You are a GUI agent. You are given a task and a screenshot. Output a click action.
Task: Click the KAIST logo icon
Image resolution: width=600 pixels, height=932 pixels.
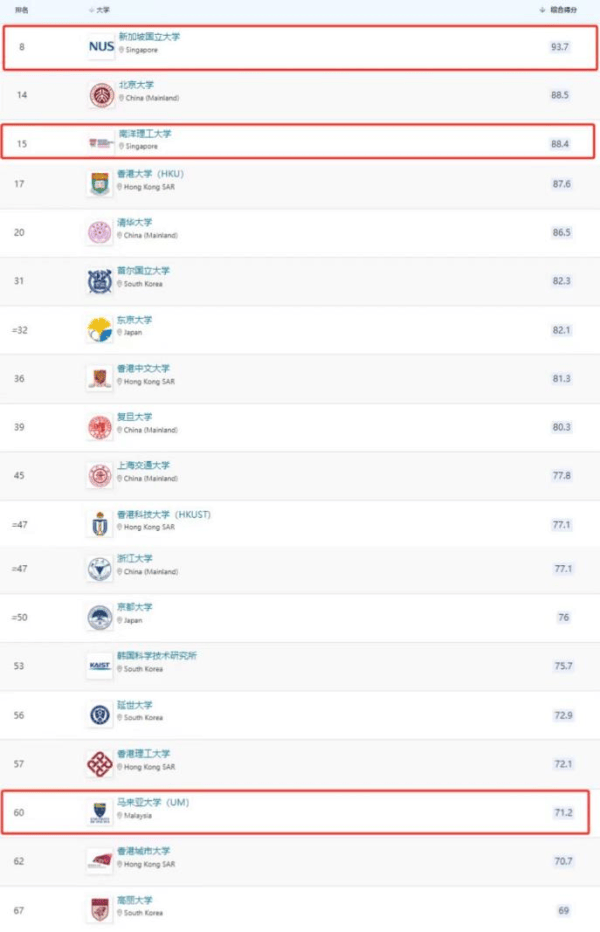(x=100, y=665)
